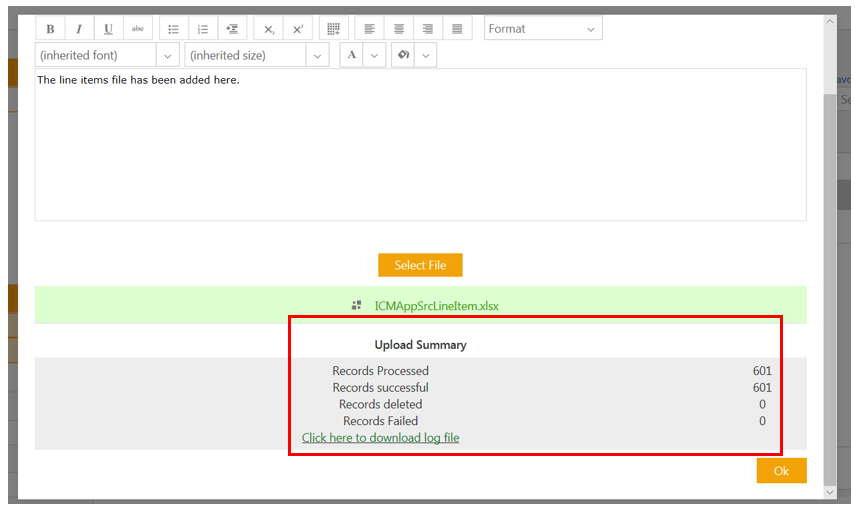Apply superscript formatting
This screenshot has height=512, width=855.
pos(297,29)
